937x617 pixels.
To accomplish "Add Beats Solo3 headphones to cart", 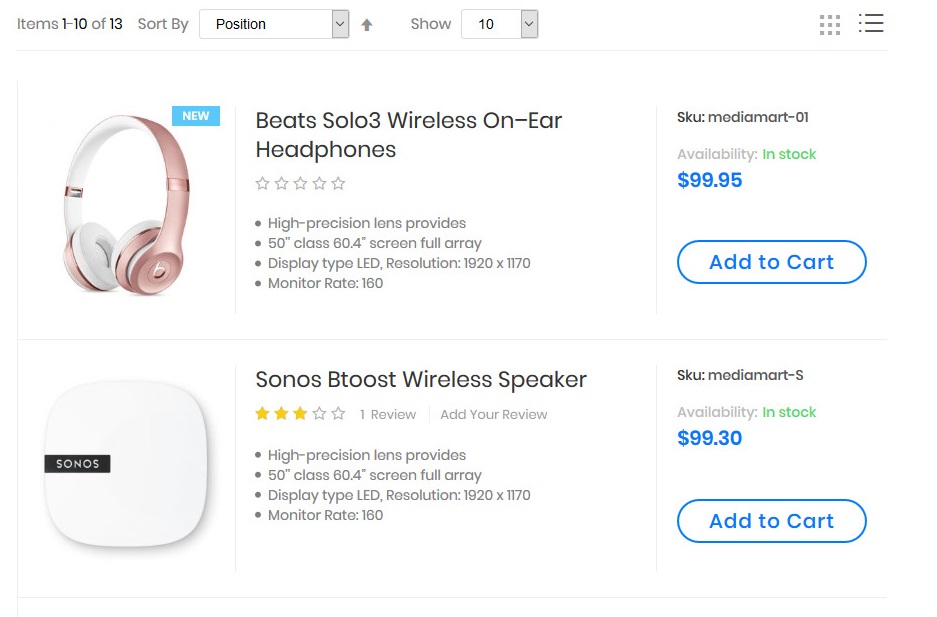I will pos(771,262).
